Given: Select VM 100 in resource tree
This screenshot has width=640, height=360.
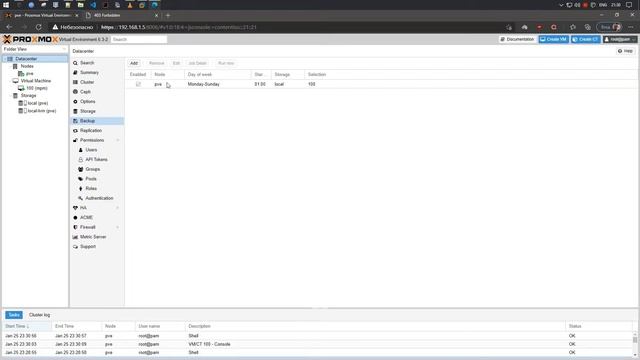Looking at the screenshot, I should [37, 88].
